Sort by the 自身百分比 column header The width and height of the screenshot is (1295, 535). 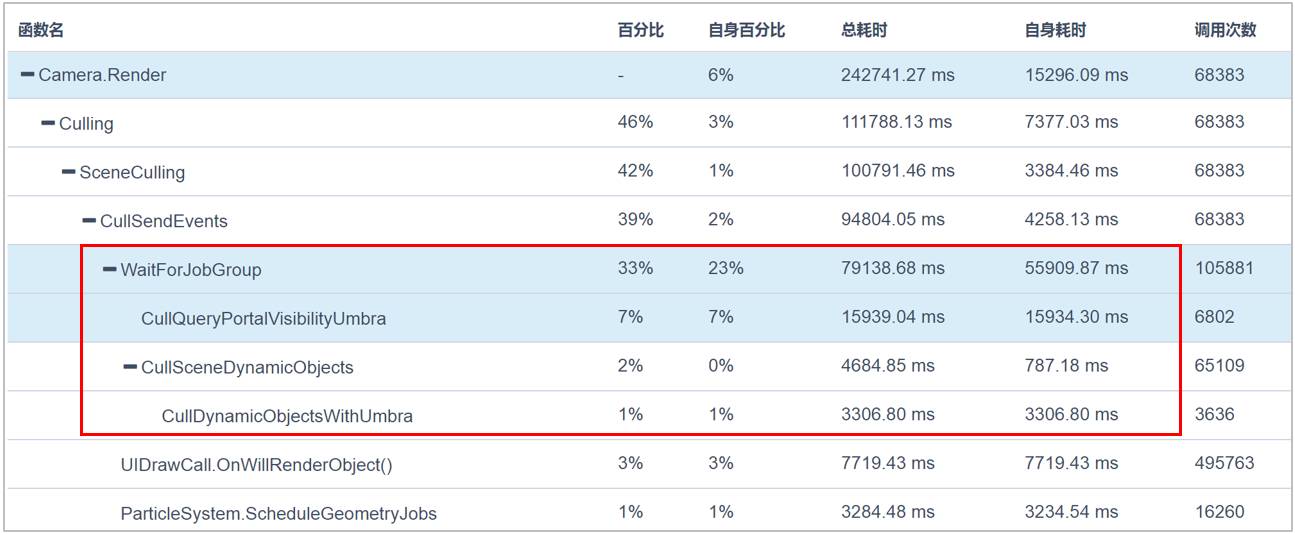(746, 30)
